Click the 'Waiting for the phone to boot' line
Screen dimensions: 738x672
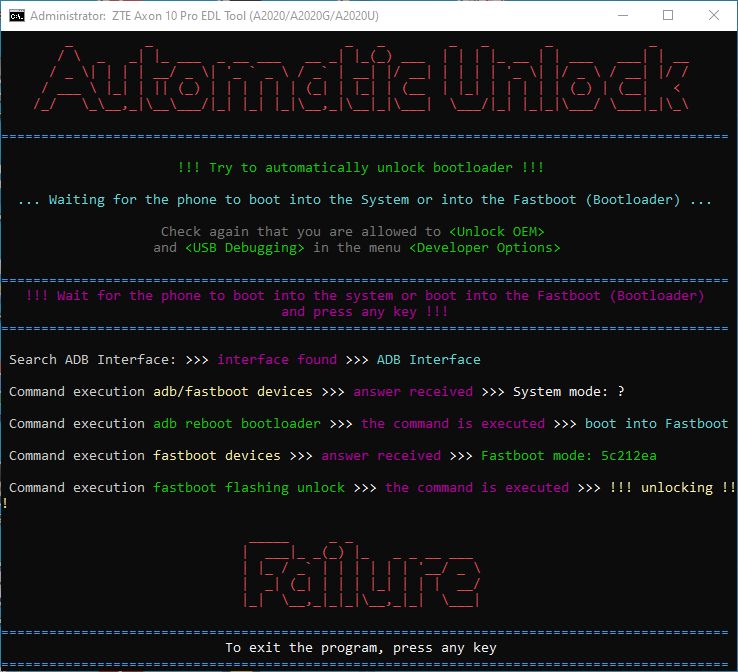pyautogui.click(x=365, y=200)
